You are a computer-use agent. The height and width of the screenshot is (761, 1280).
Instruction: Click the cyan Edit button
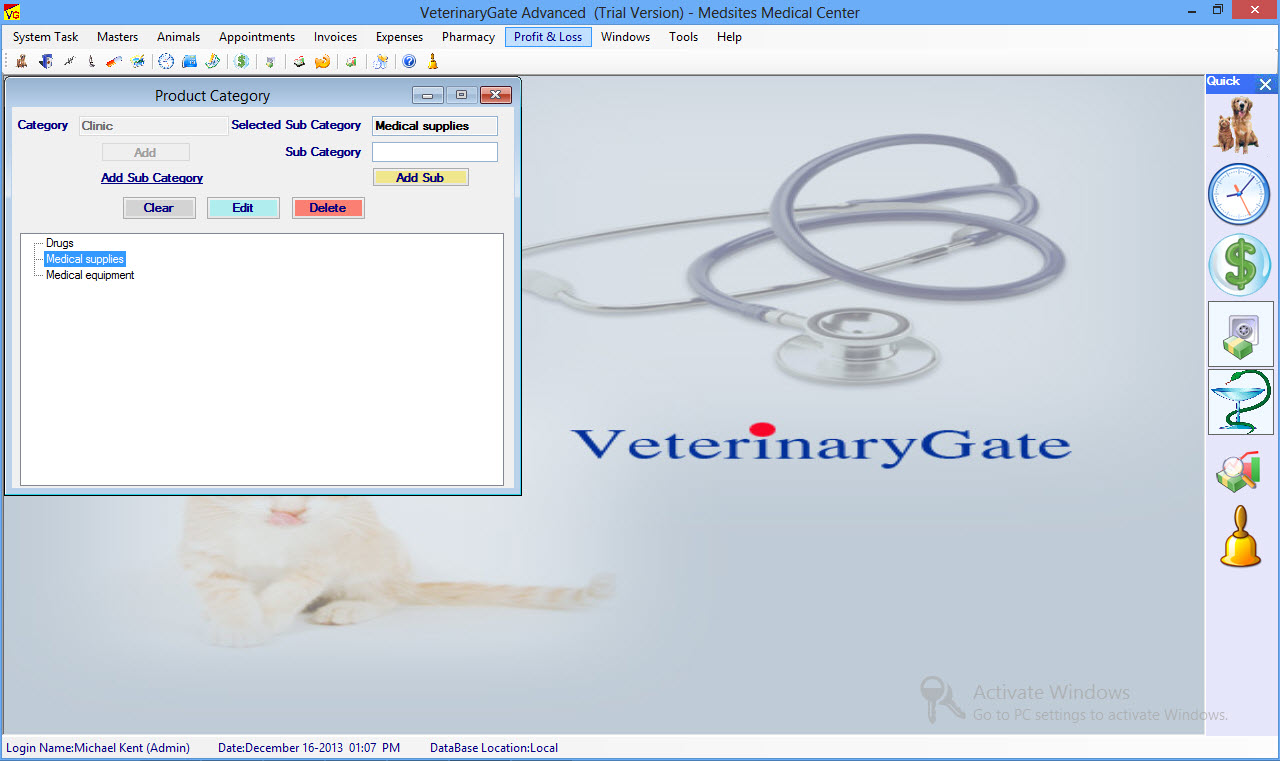243,208
